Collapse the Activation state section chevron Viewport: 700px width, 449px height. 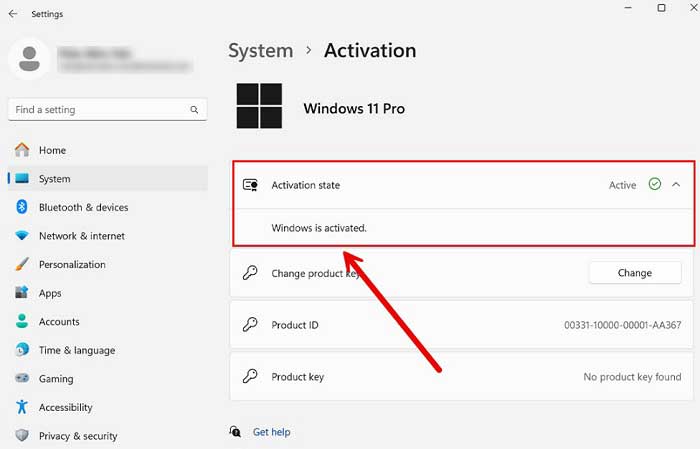click(676, 185)
